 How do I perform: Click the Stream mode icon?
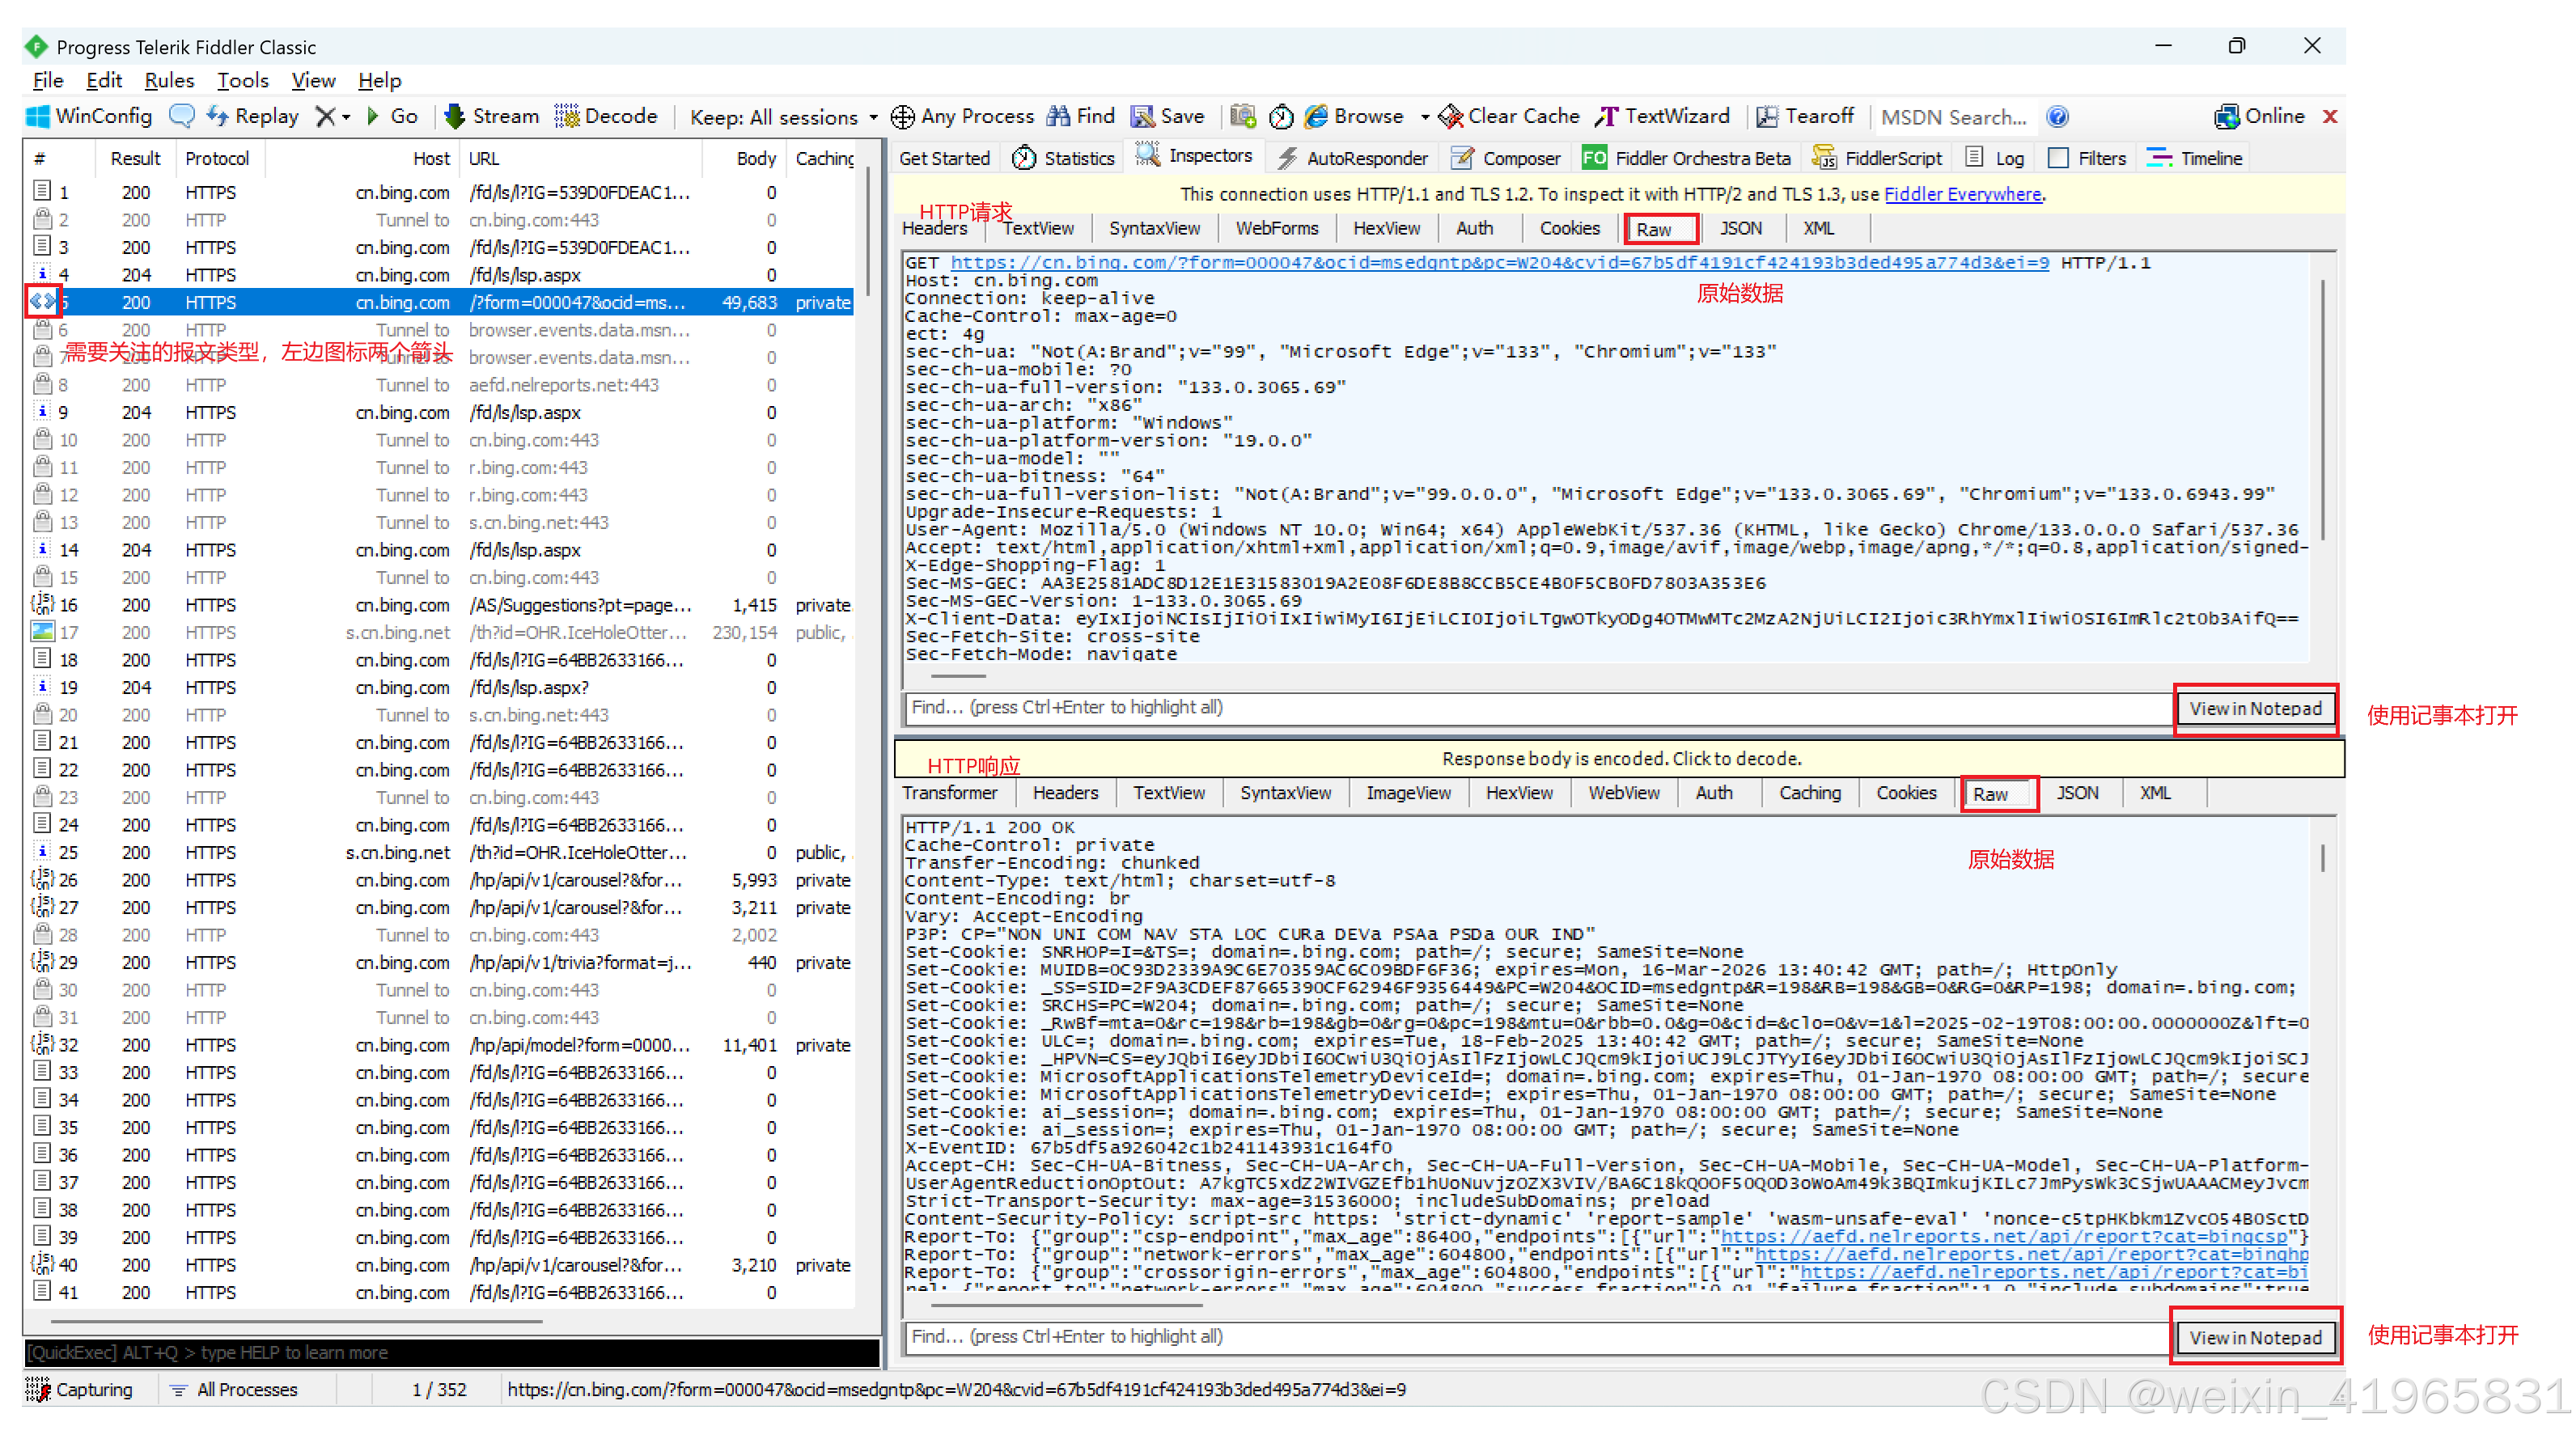click(x=455, y=116)
